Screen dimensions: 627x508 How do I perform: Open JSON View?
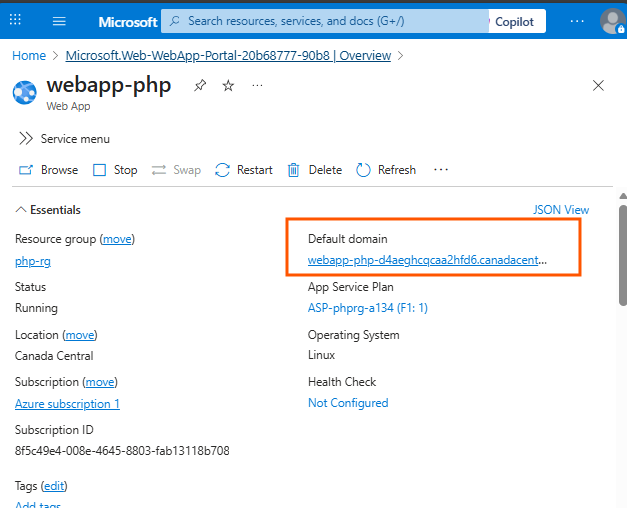[x=561, y=210]
